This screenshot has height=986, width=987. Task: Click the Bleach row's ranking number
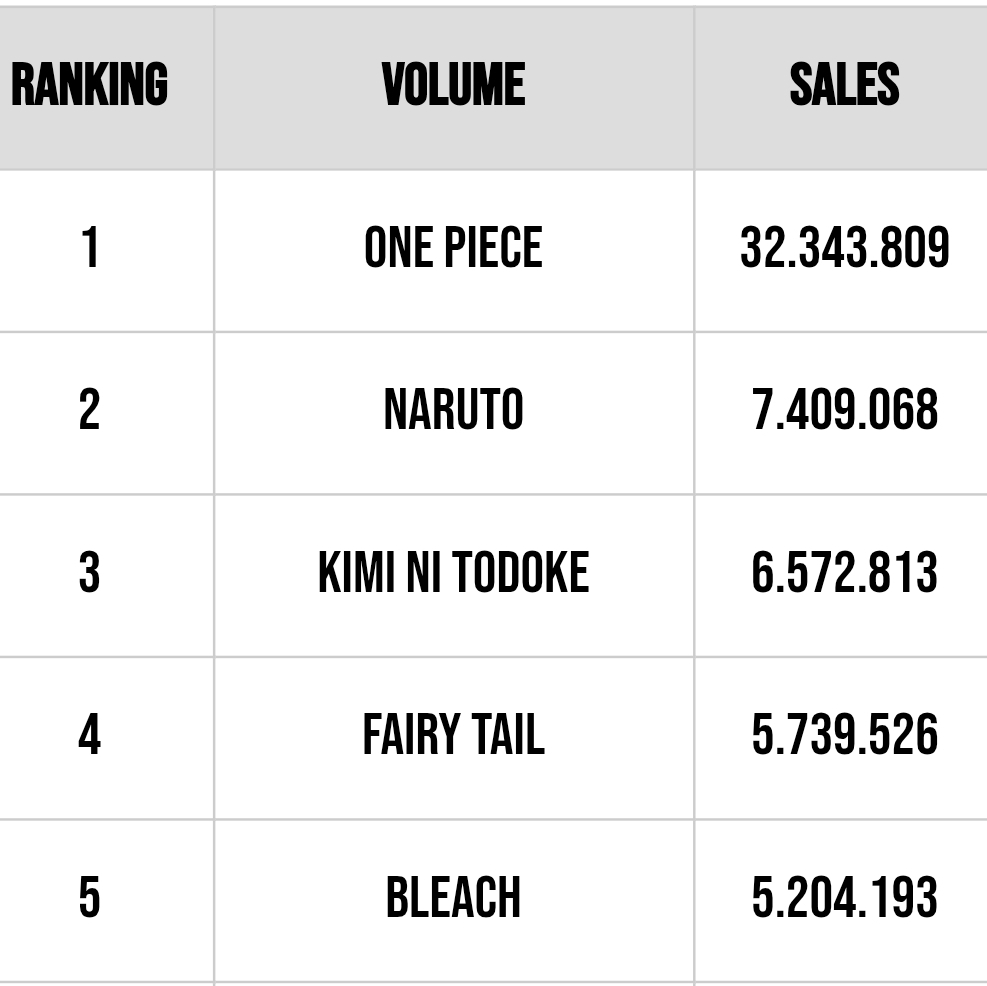89,897
